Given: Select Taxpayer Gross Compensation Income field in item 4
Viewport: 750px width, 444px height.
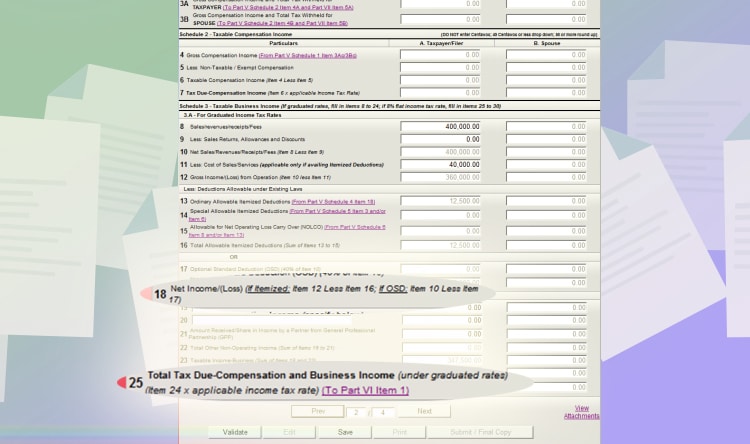Looking at the screenshot, I should (x=441, y=55).
